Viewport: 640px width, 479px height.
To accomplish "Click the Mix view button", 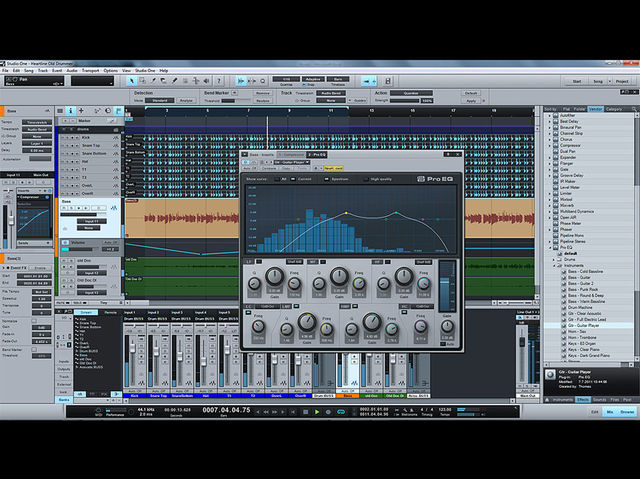I will 610,412.
